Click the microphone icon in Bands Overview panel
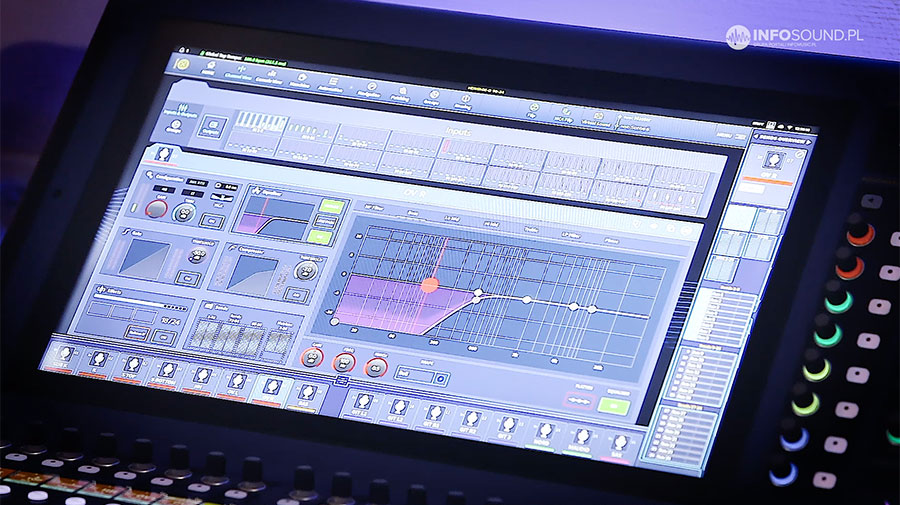900x505 pixels. (x=772, y=160)
